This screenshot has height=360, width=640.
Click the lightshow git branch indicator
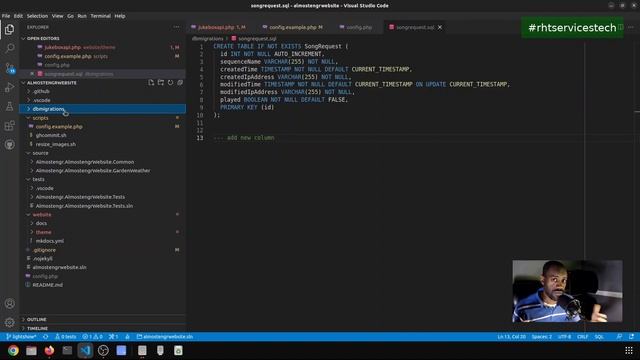point(21,337)
